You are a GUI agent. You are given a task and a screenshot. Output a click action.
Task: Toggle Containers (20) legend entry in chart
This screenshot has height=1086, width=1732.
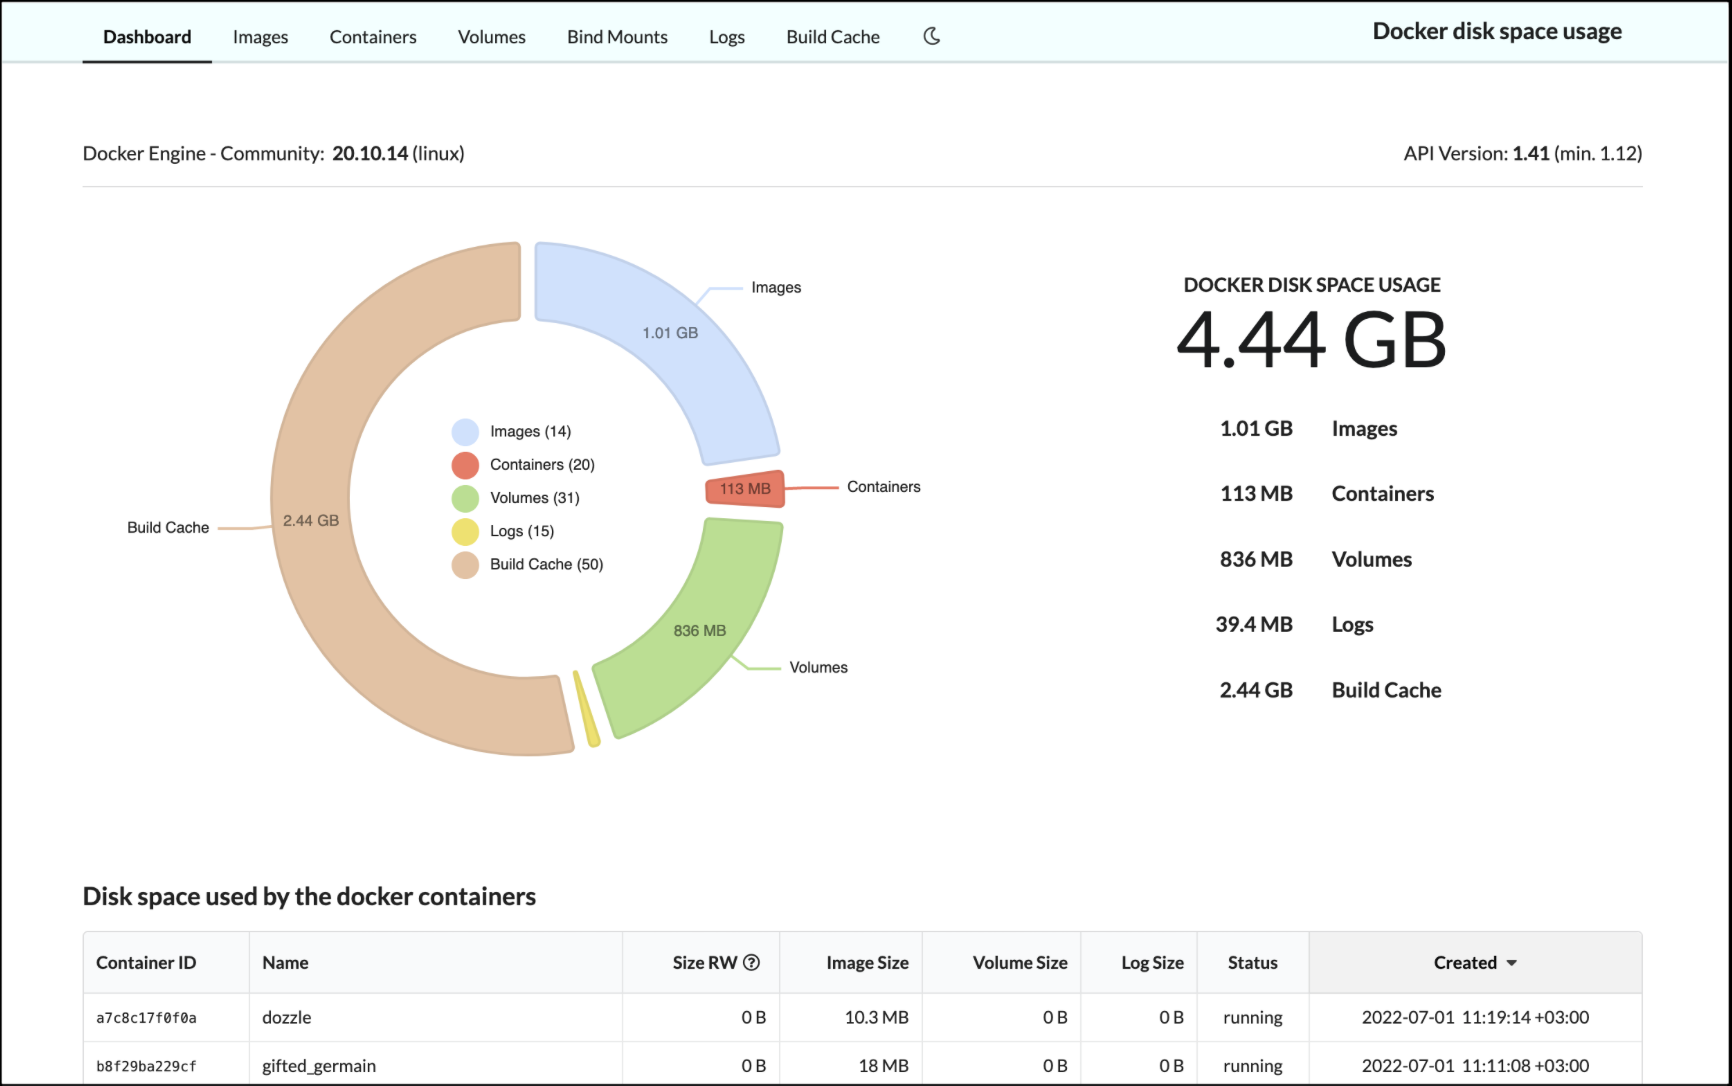(x=541, y=465)
